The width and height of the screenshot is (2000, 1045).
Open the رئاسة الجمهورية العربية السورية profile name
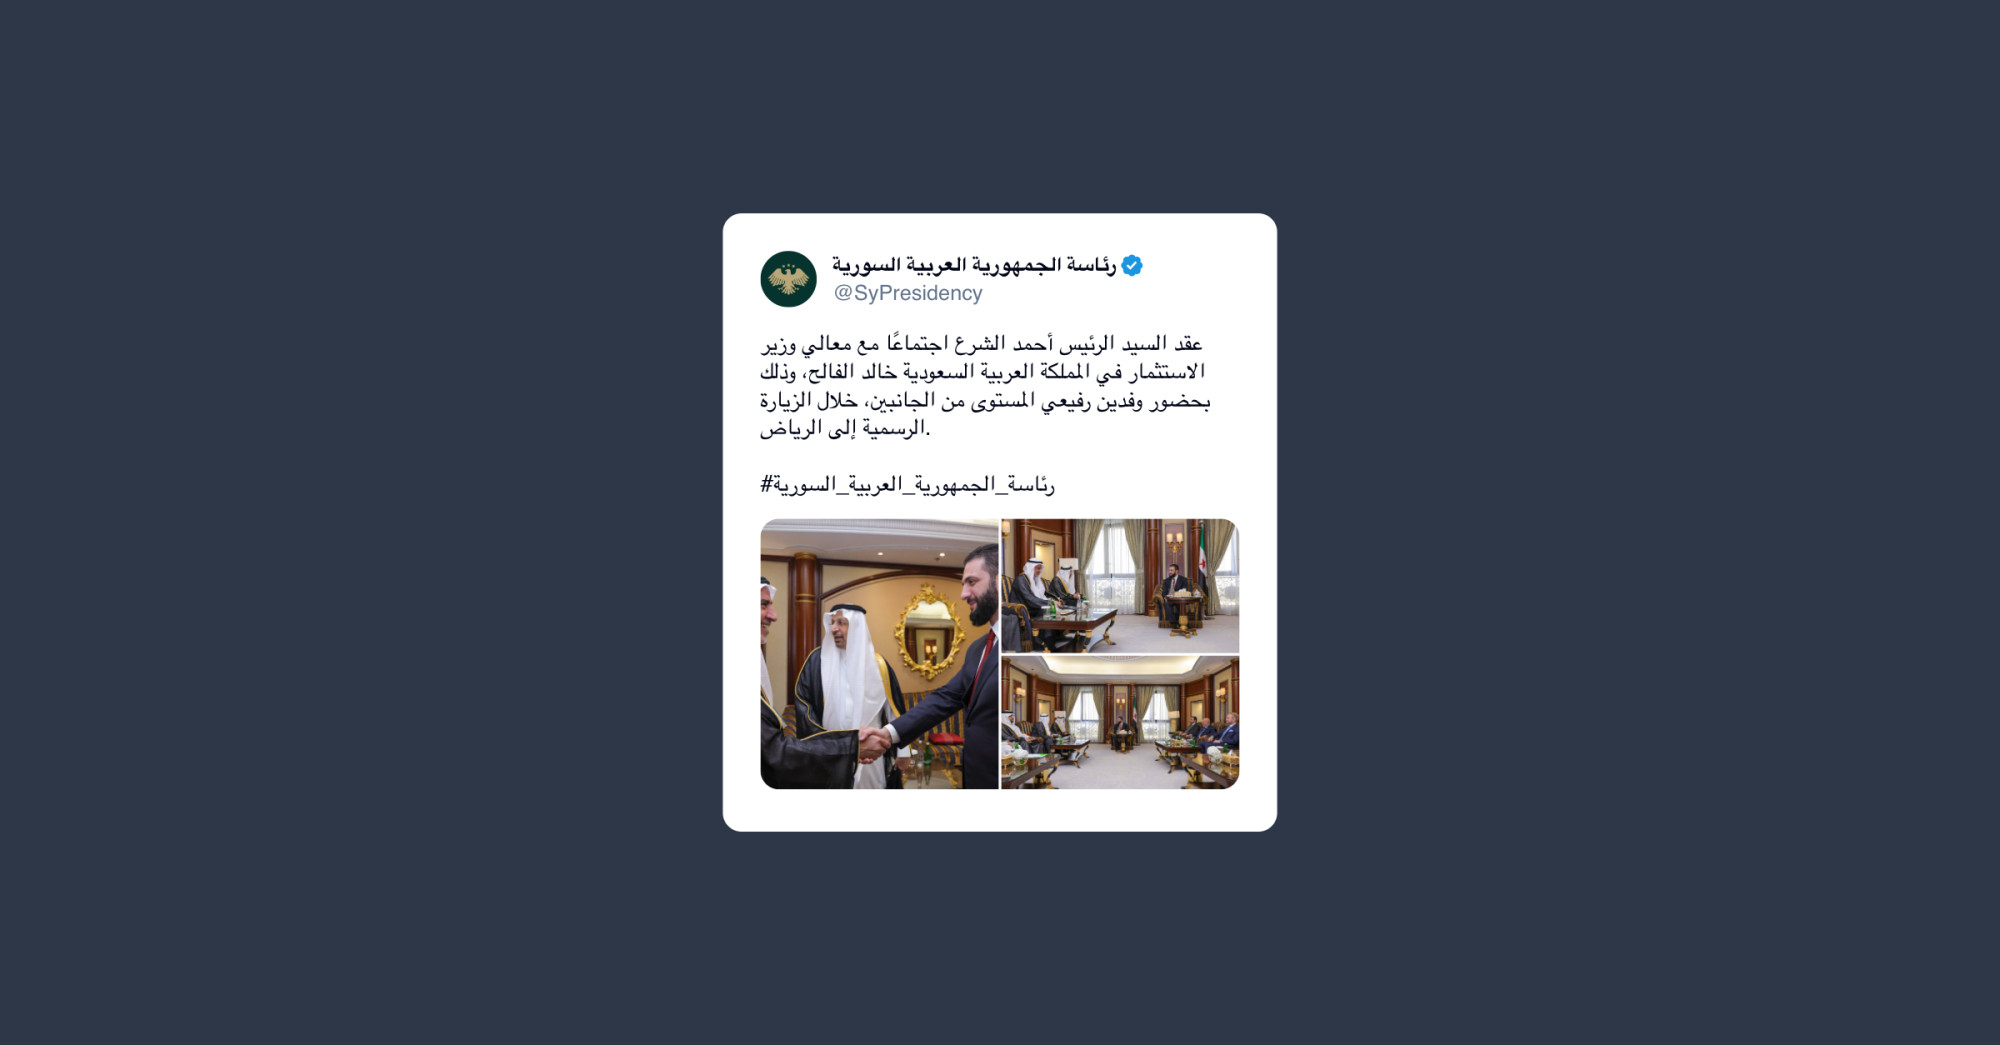pyautogui.click(x=974, y=265)
